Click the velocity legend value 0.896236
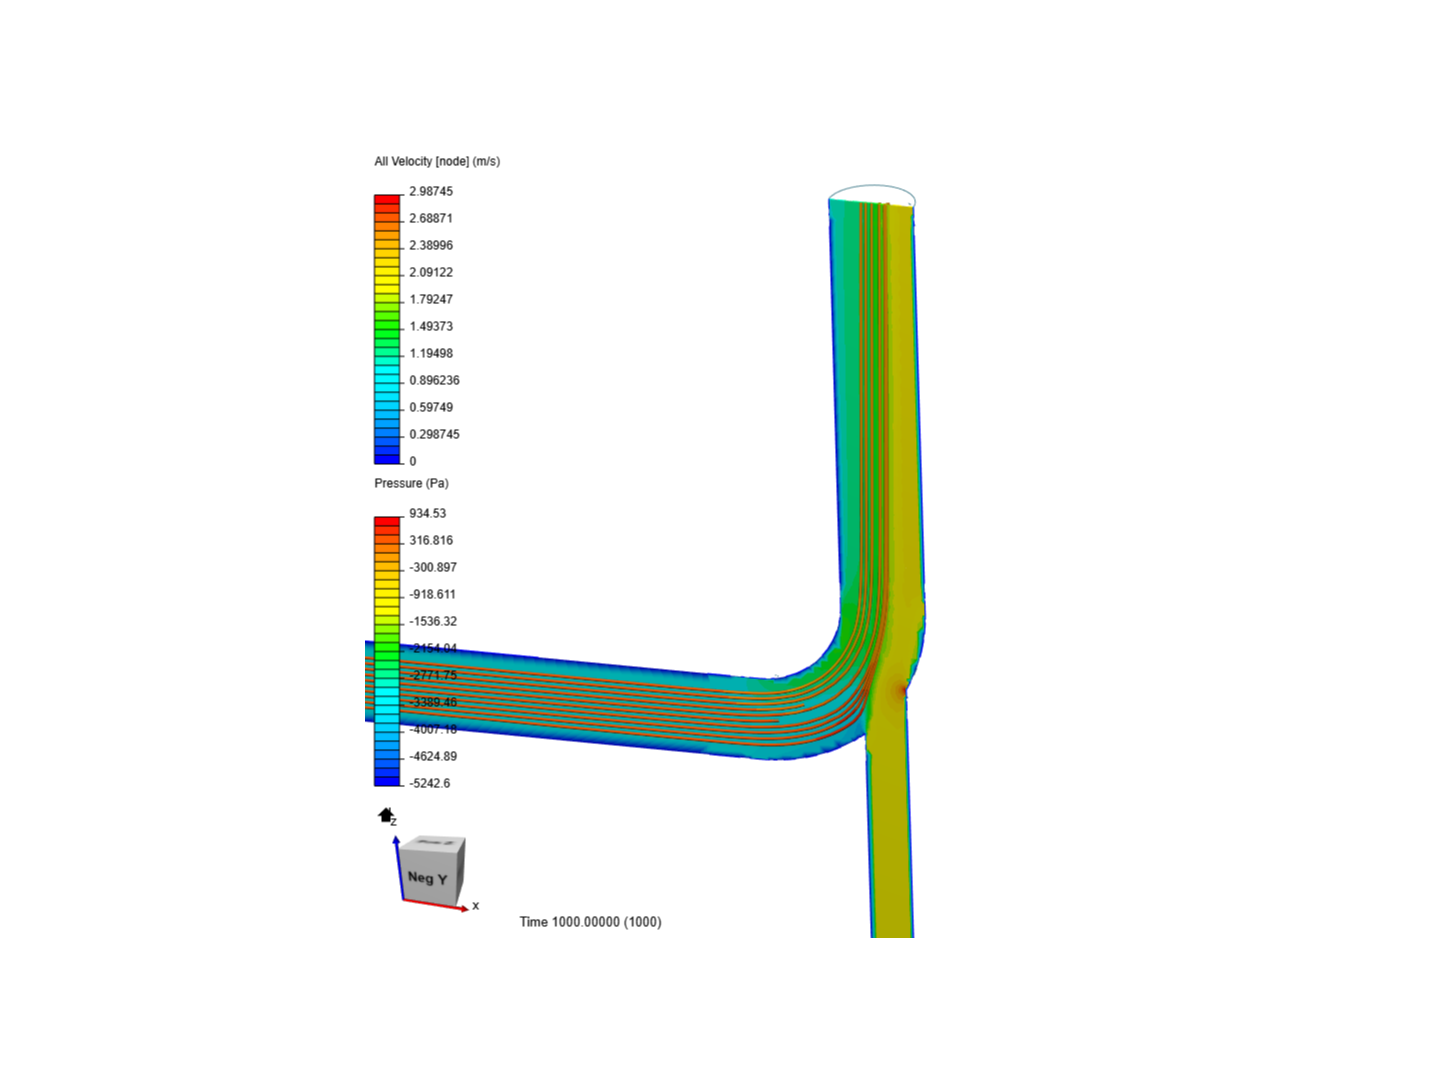Viewport: 1440px width, 1080px height. [x=434, y=380]
